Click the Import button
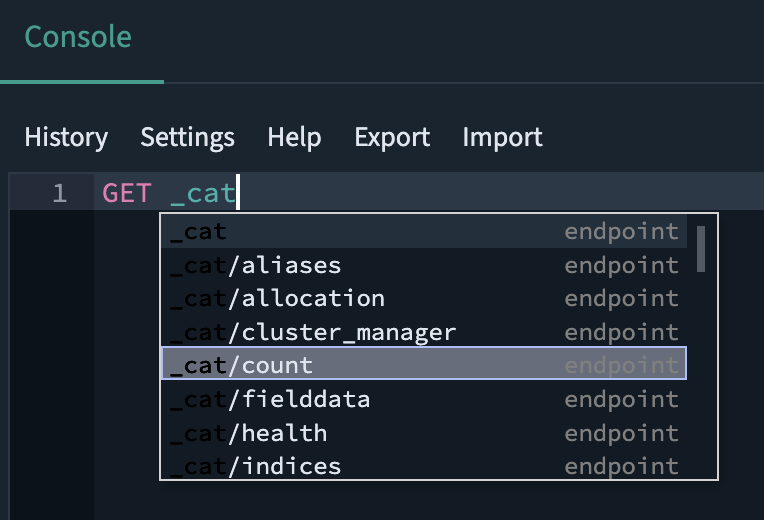Screen dimensions: 764x520 click(x=502, y=137)
